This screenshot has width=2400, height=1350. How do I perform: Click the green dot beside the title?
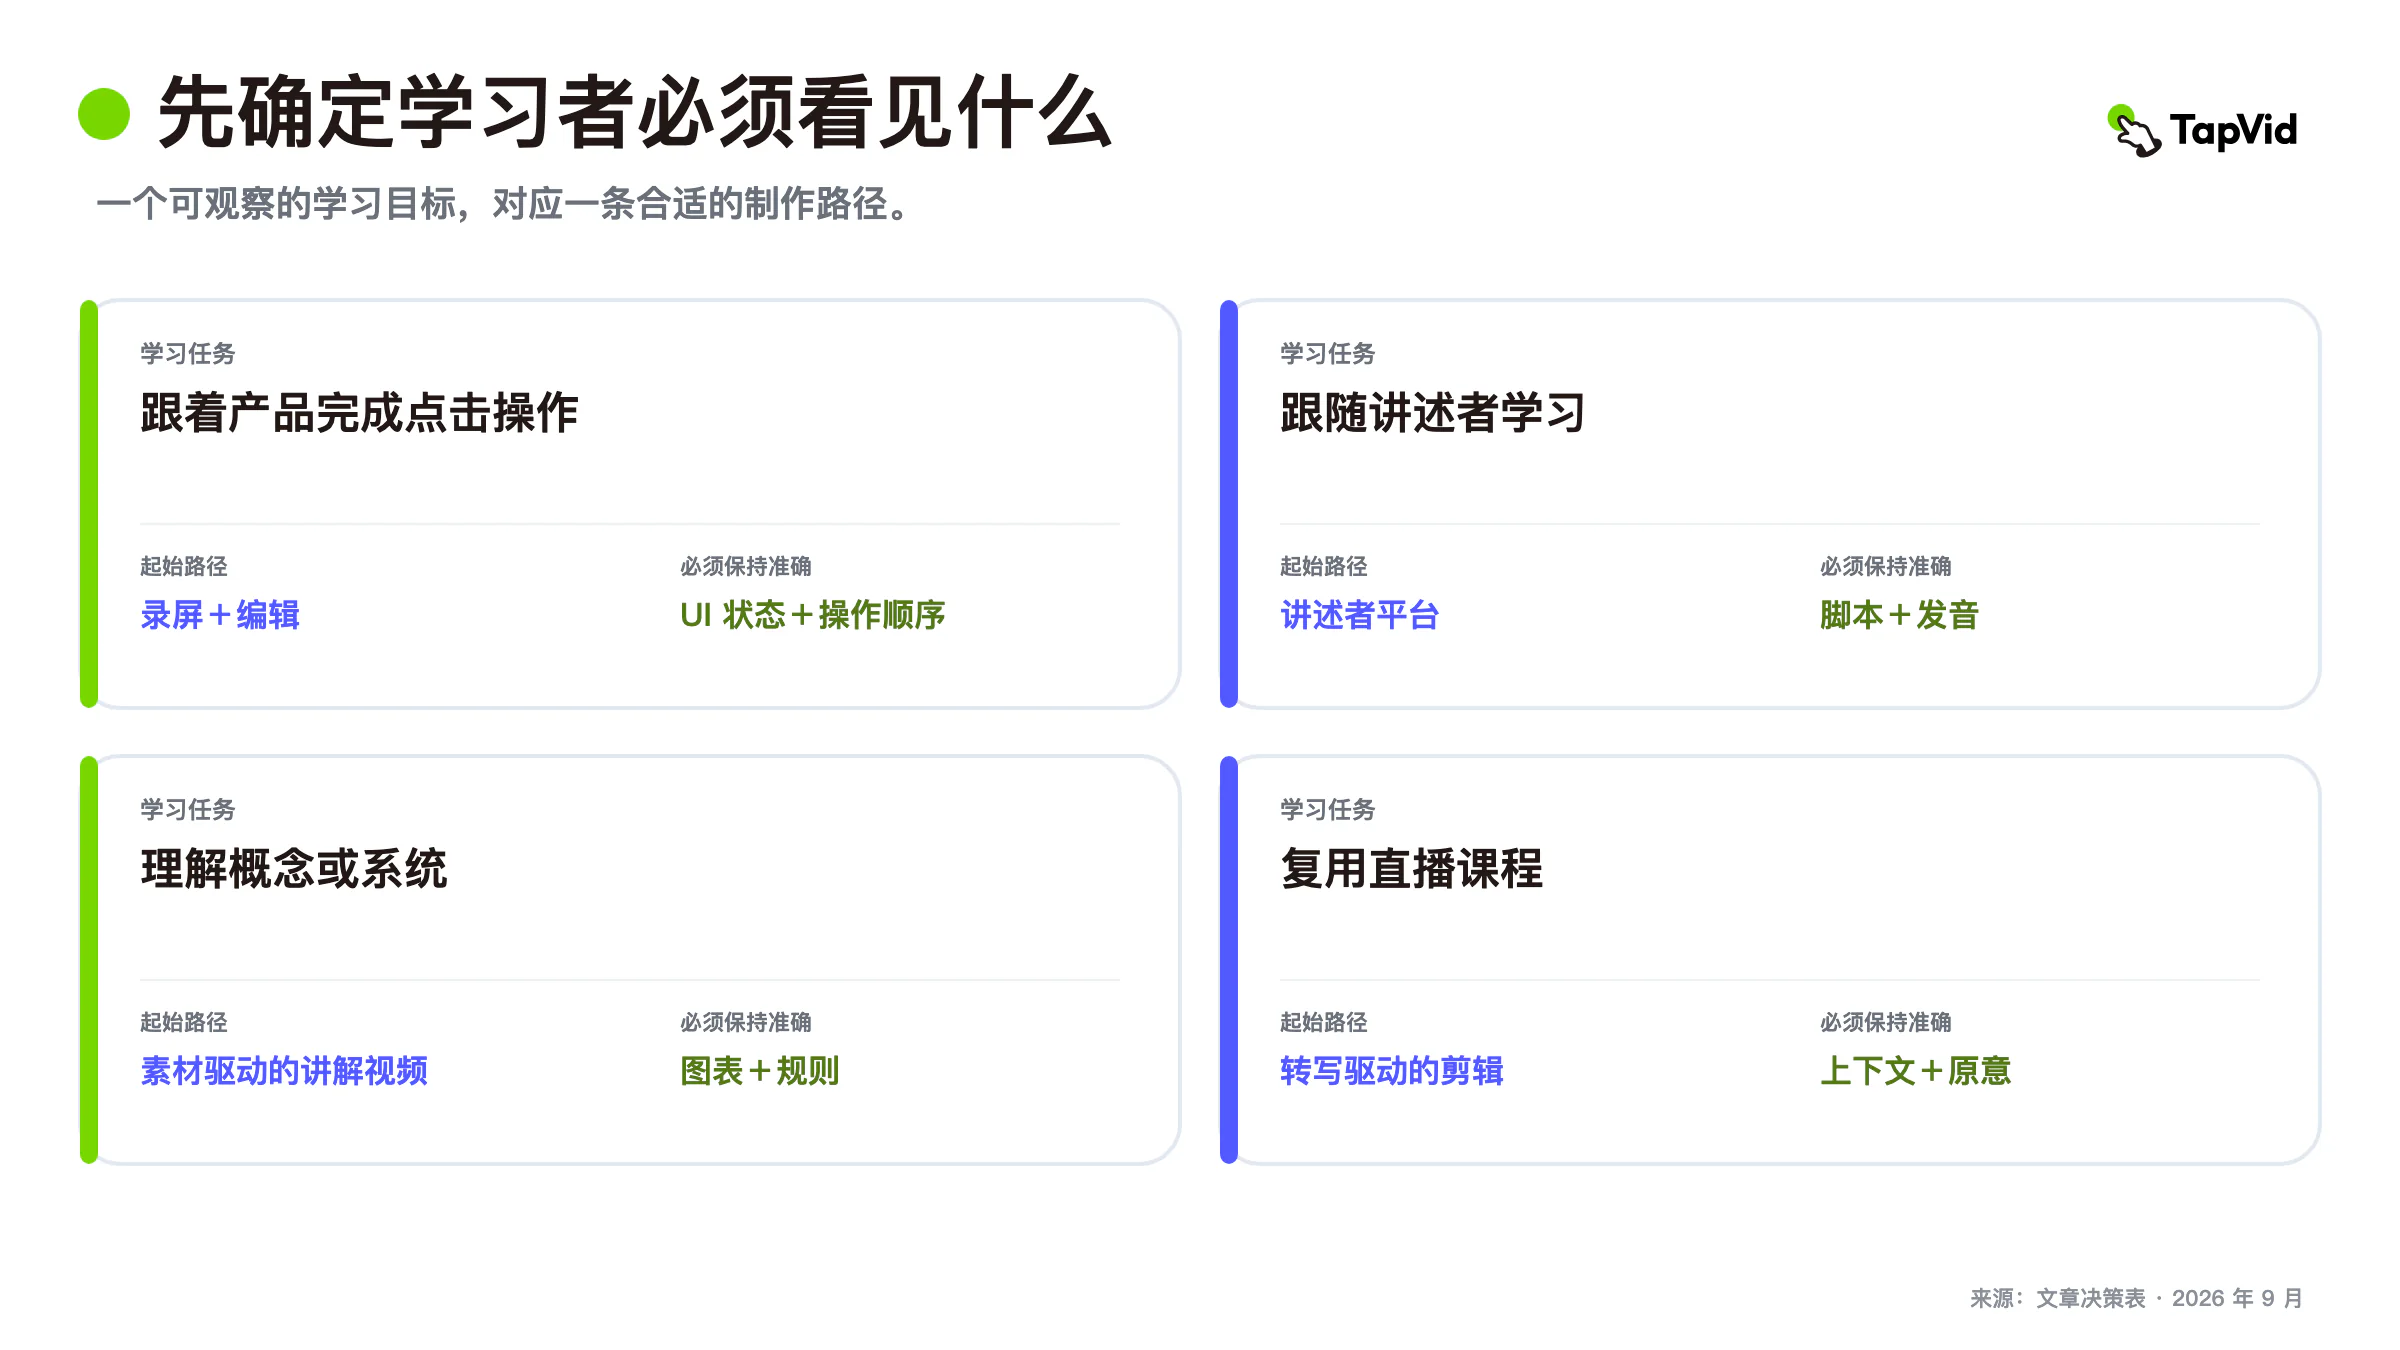pos(104,114)
